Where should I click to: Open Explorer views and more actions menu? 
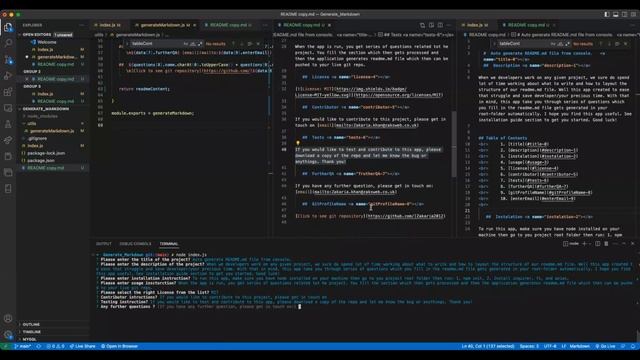(x=82, y=25)
